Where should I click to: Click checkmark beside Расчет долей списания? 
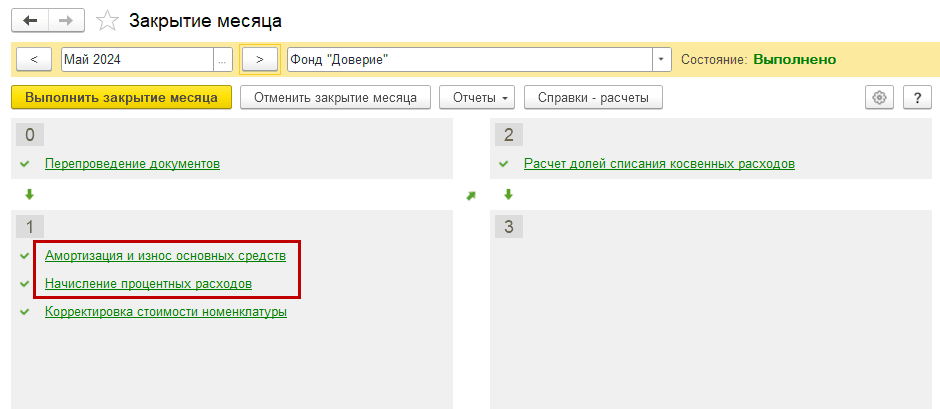click(x=504, y=163)
